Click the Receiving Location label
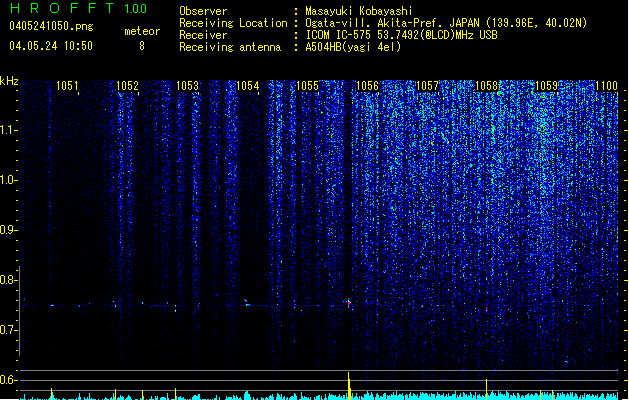Viewport: 629px width, 400px height. pos(233,23)
